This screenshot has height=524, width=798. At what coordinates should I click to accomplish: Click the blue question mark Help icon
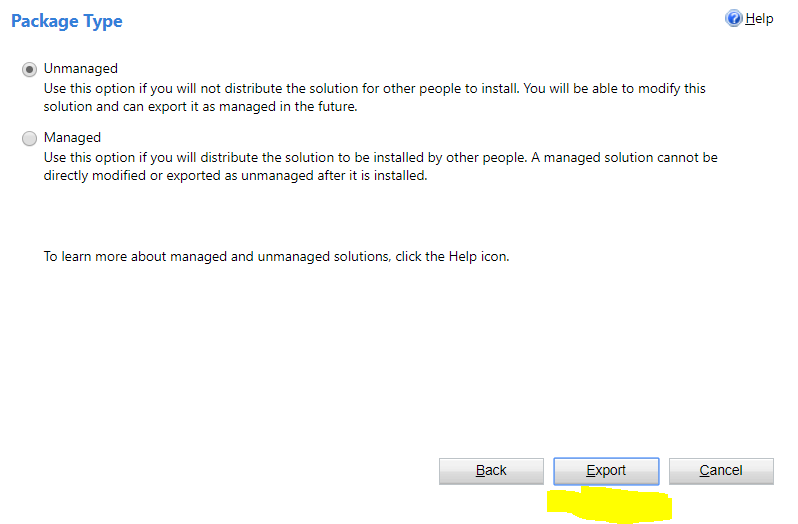733,18
